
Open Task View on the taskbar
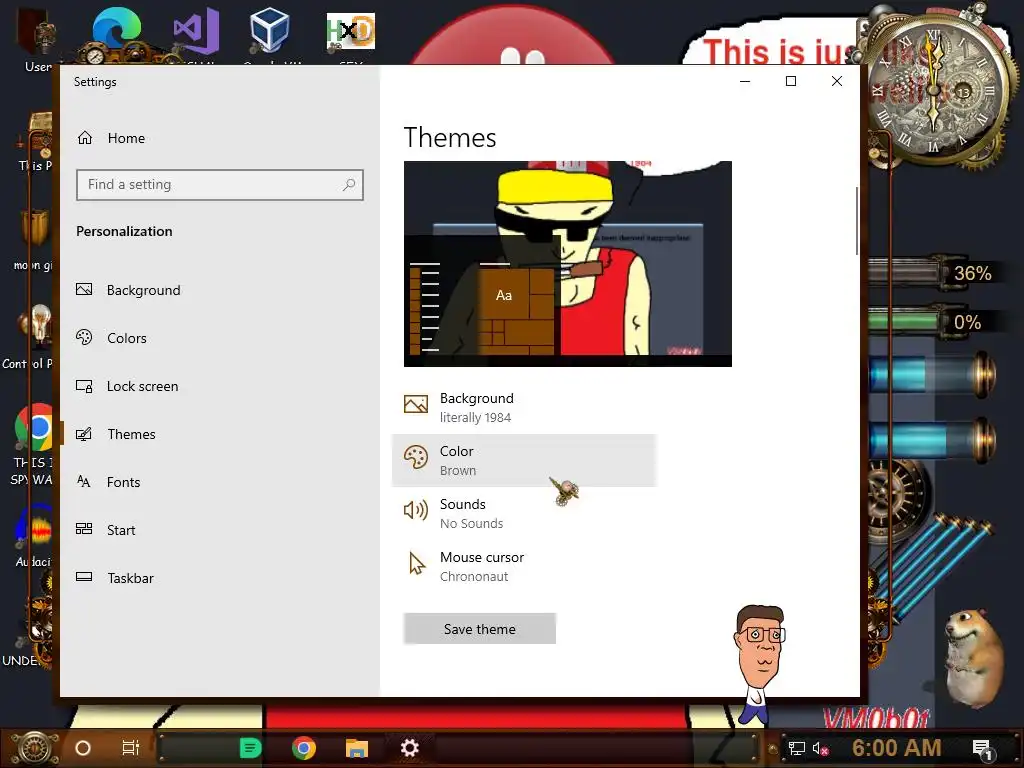tap(131, 748)
